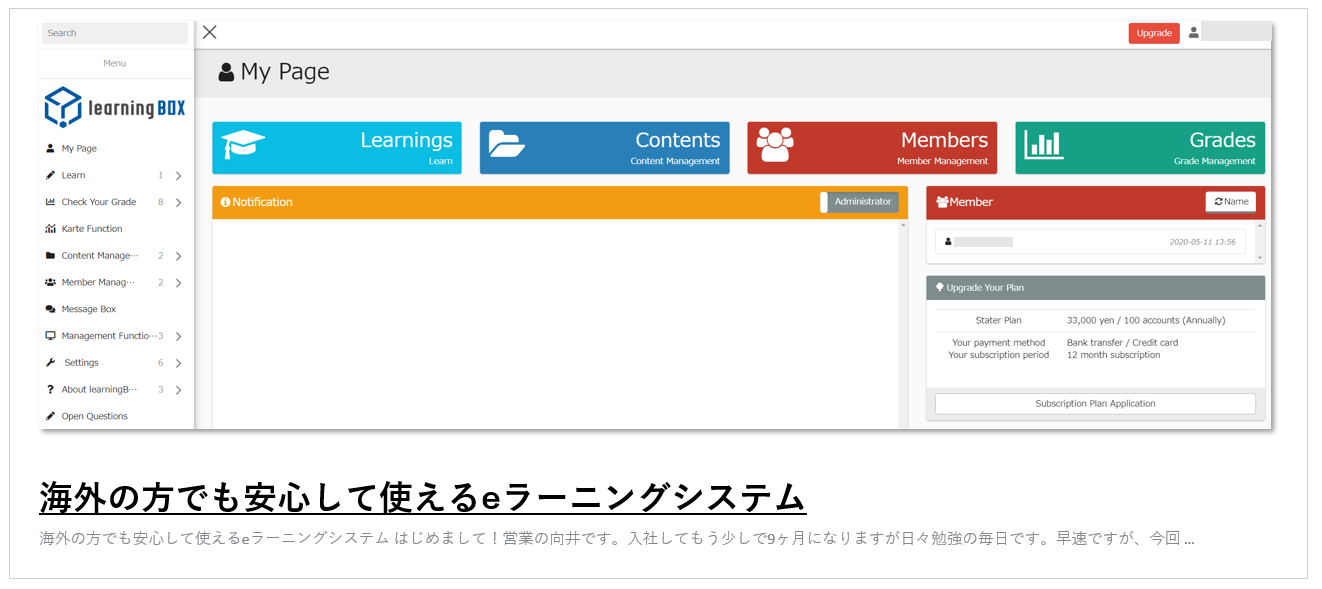The image size is (1322, 589).
Task: Click the bar chart icon on Grades tile
Action: tap(1044, 146)
